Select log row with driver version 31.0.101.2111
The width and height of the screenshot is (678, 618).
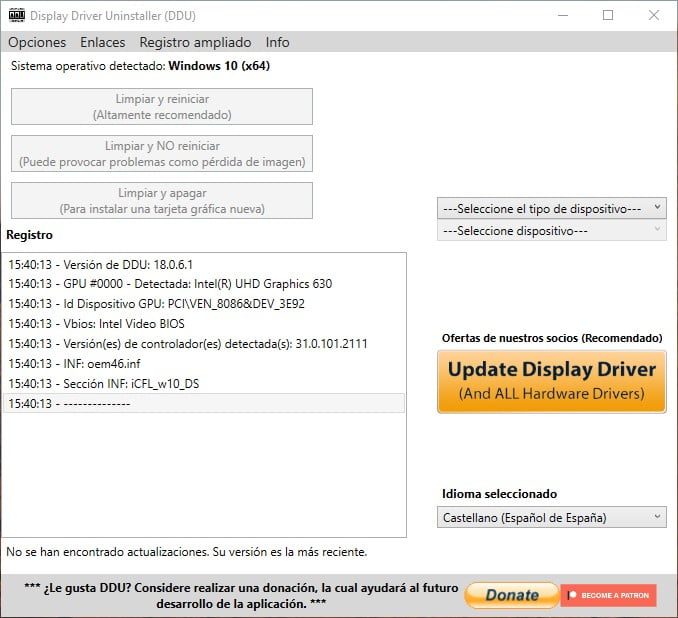point(204,343)
